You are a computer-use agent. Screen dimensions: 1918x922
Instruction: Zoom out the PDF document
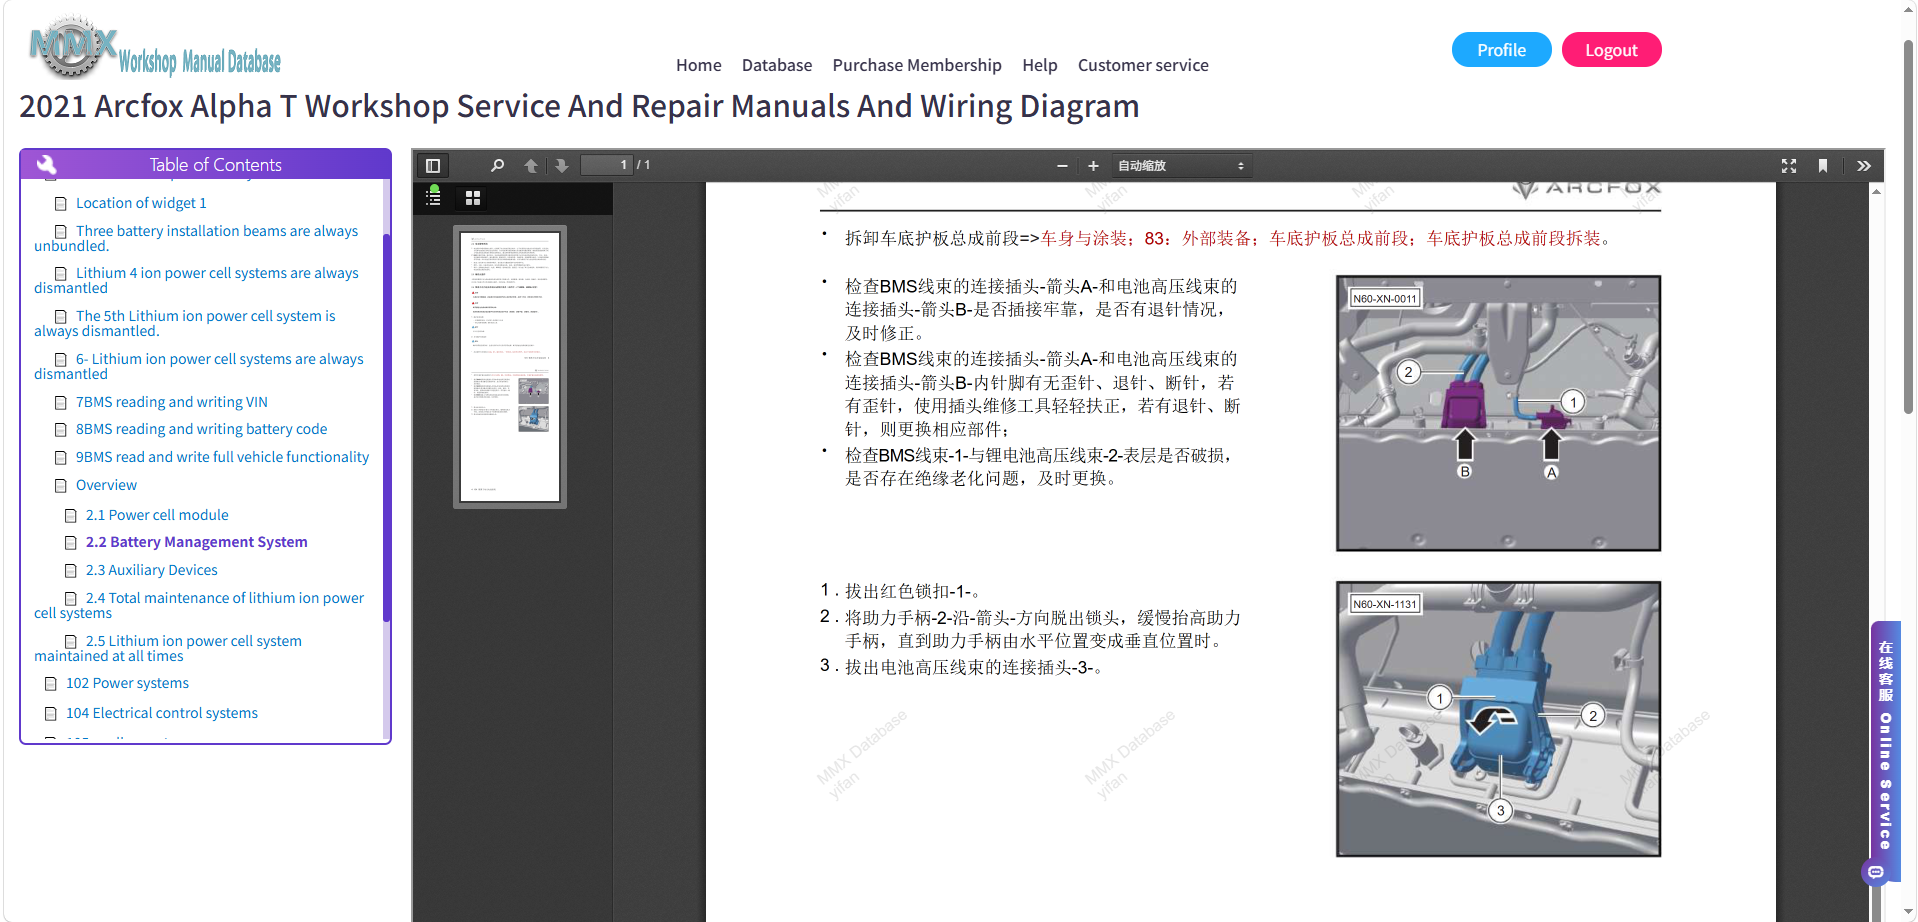coord(1062,166)
